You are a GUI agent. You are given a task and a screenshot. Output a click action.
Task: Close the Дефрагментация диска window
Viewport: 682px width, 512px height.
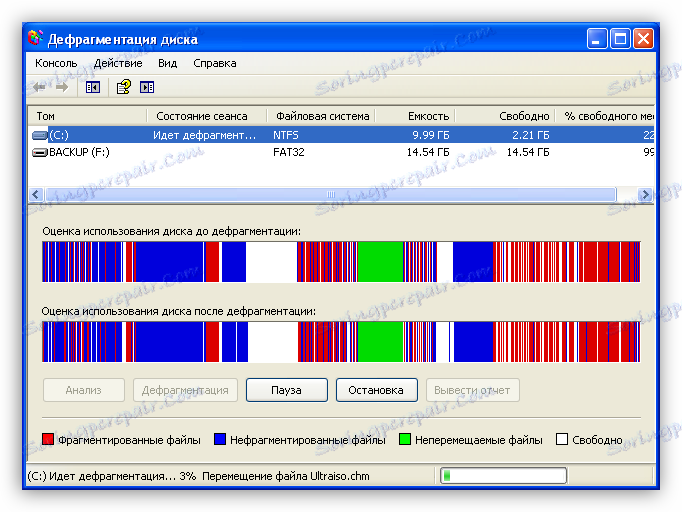tap(643, 39)
